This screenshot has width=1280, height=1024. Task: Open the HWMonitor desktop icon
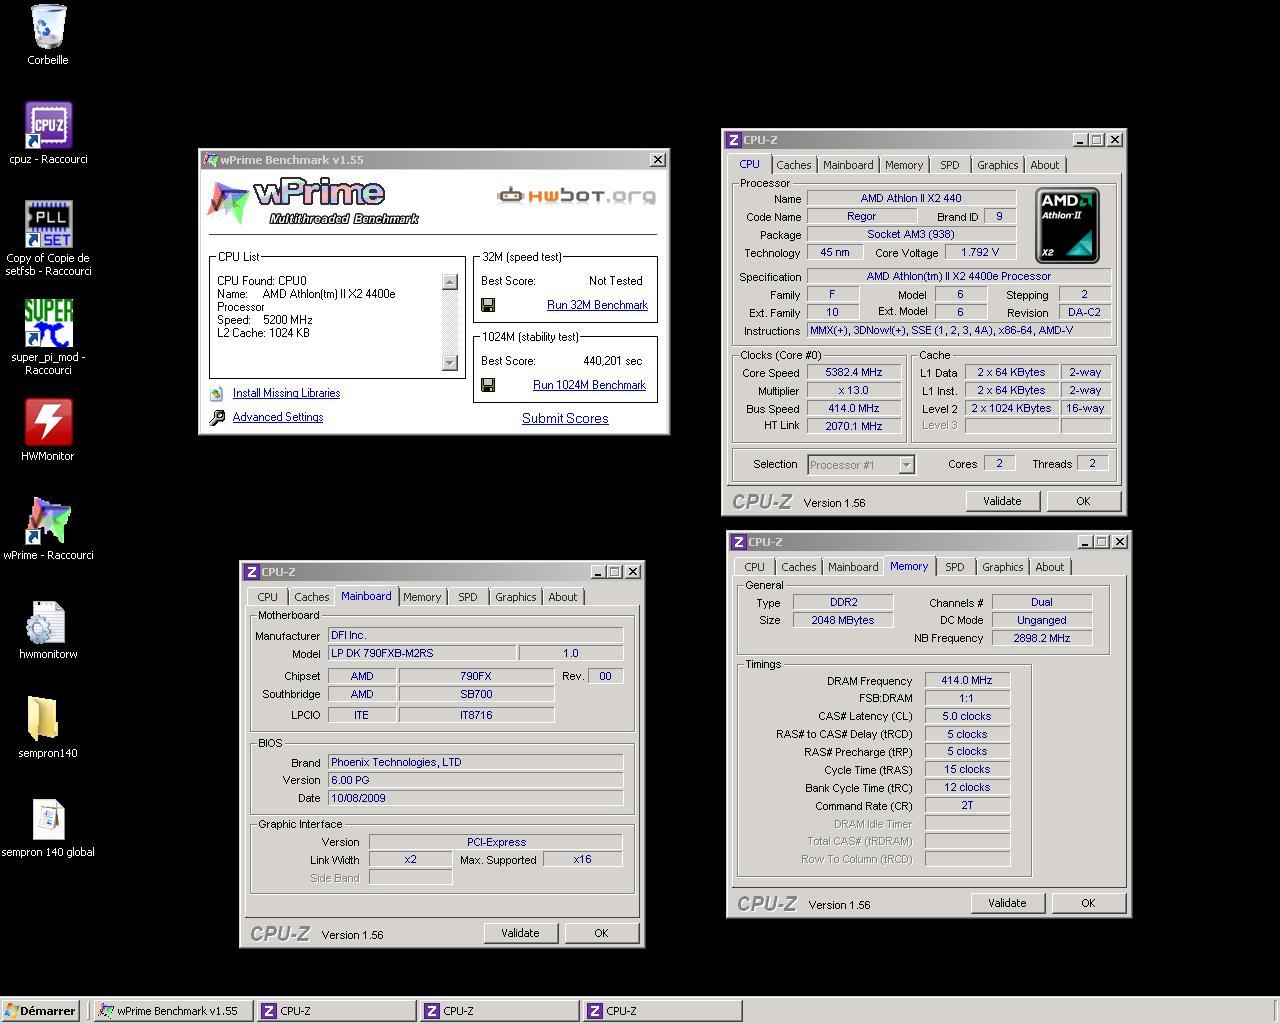click(x=48, y=423)
